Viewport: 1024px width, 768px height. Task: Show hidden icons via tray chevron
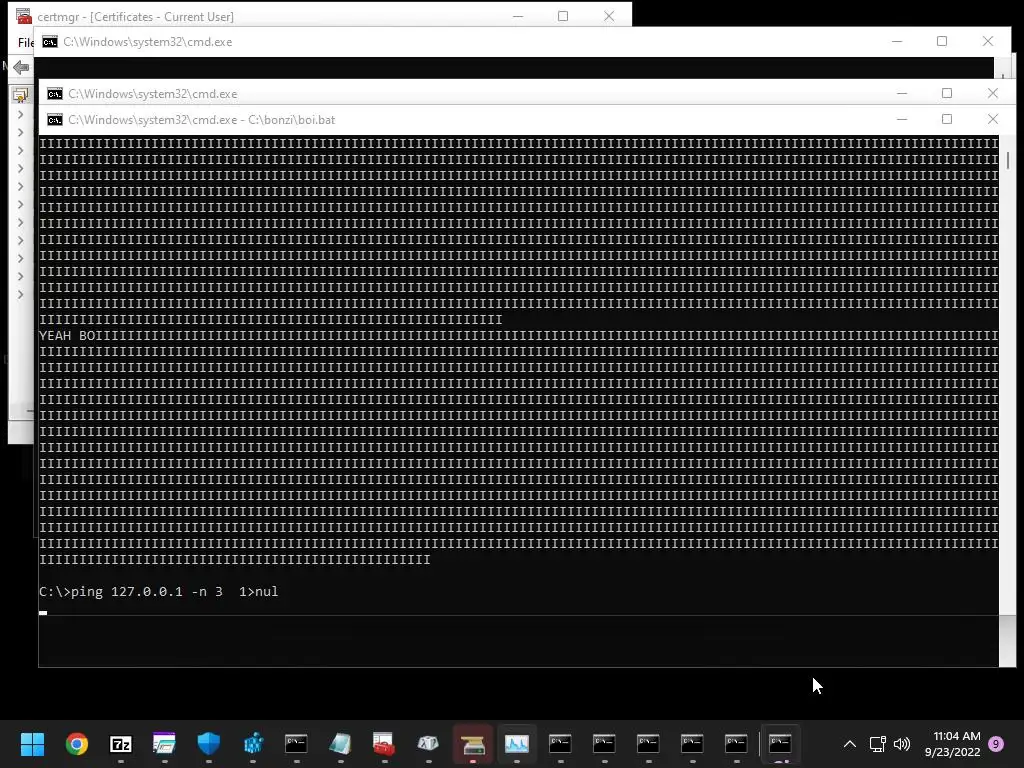pyautogui.click(x=850, y=744)
